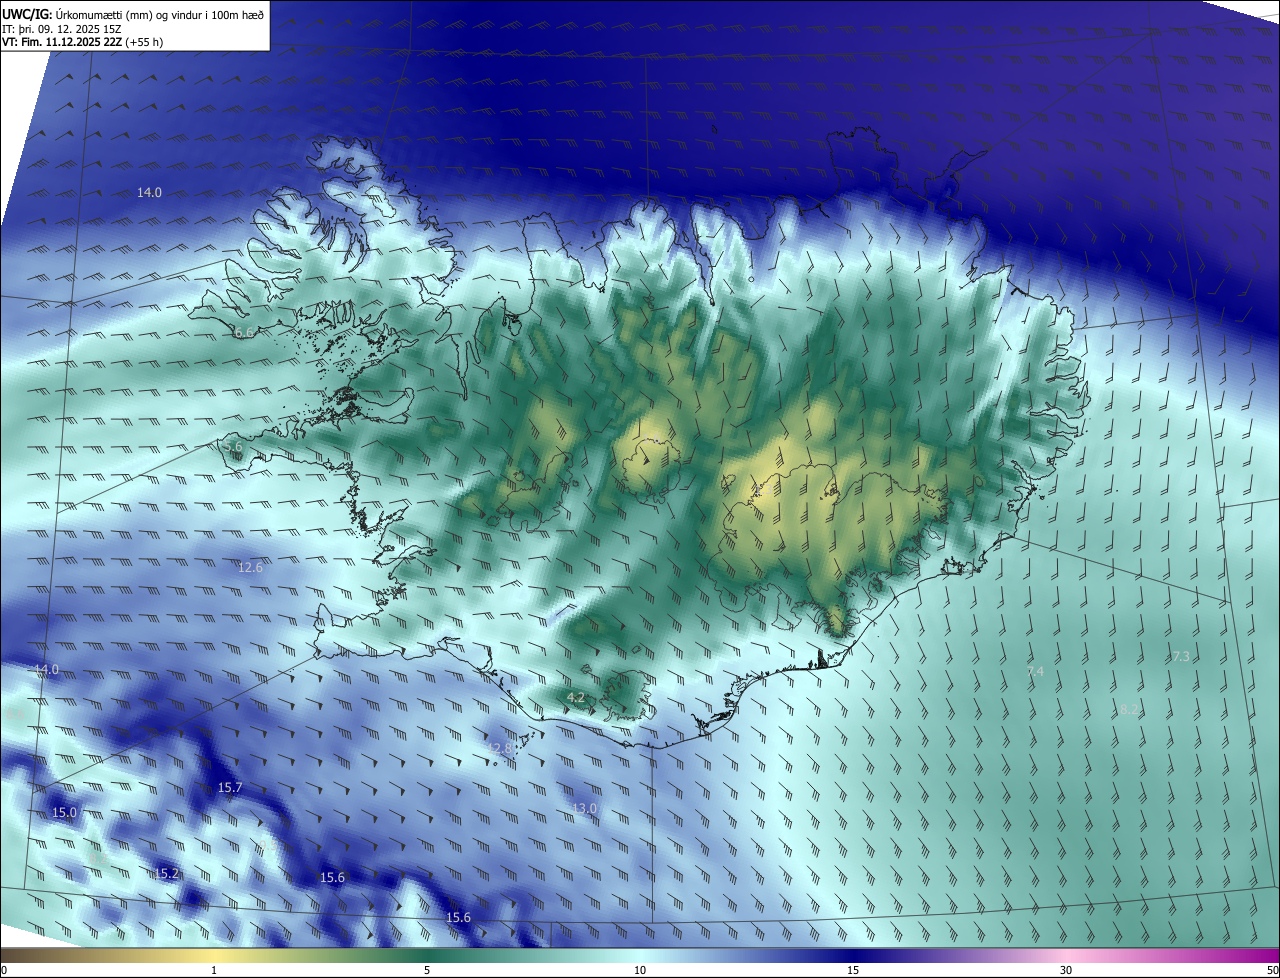Click the 15.7 value label on the map
This screenshot has width=1280, height=978.
[230, 788]
